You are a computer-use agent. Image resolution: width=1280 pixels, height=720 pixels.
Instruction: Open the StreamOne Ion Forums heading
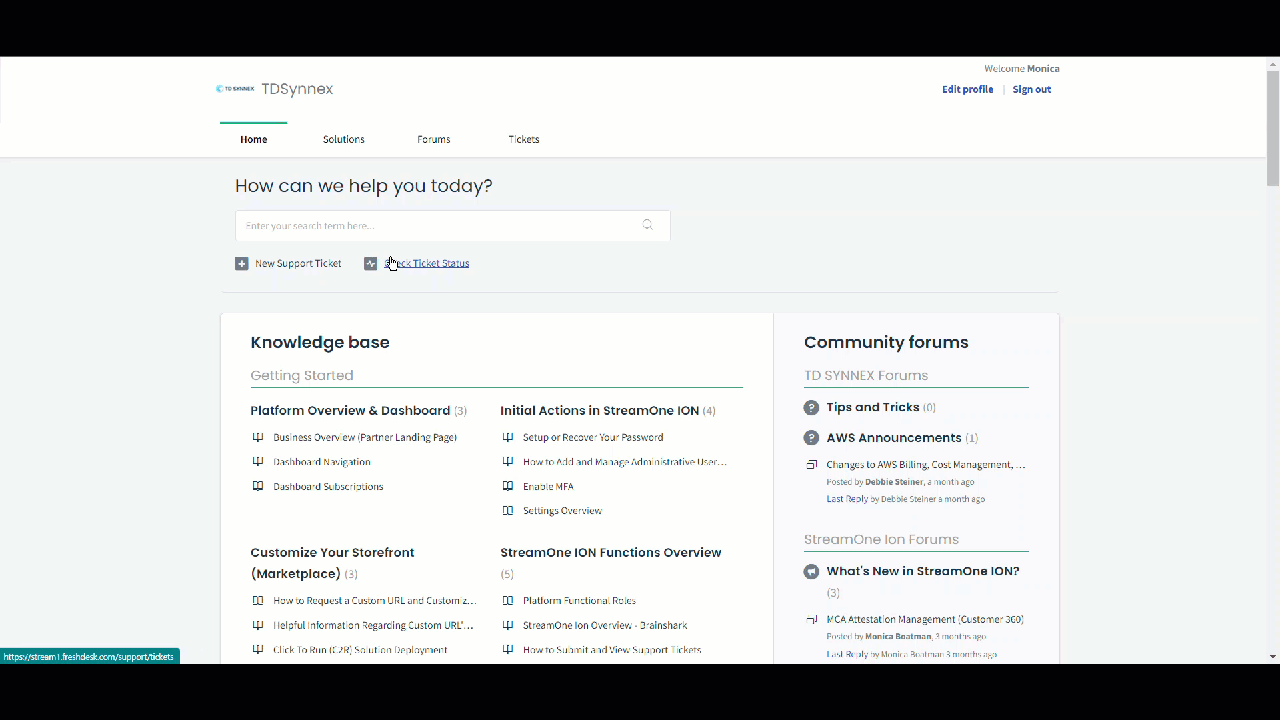(x=881, y=540)
